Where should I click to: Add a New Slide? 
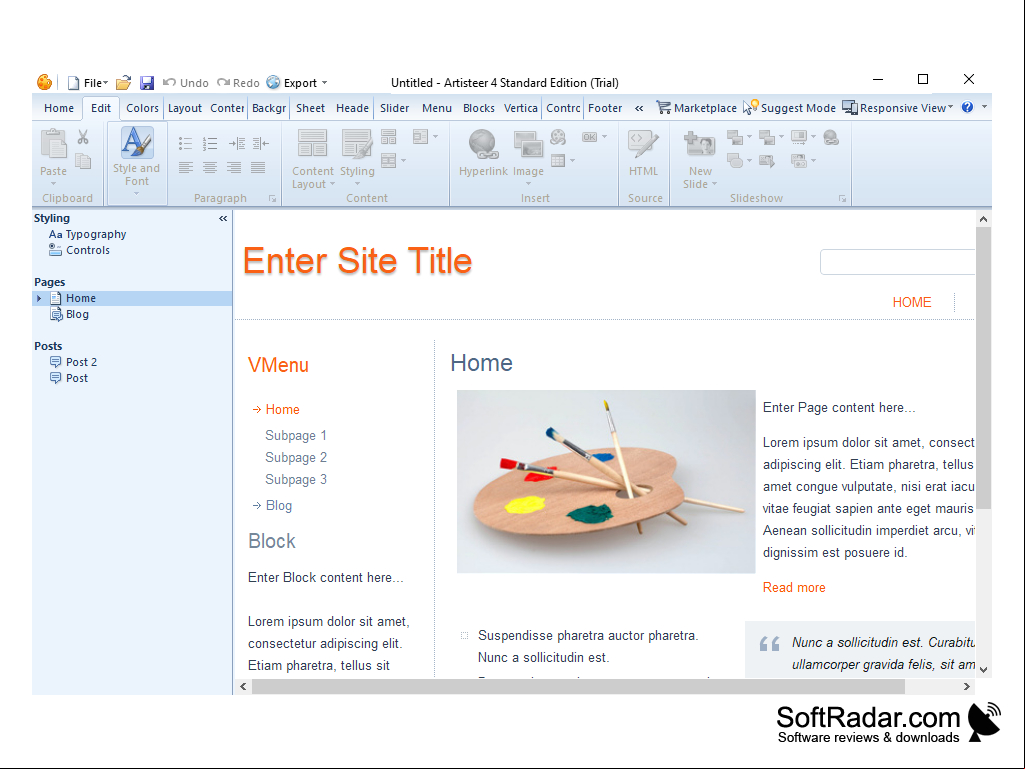click(x=699, y=159)
